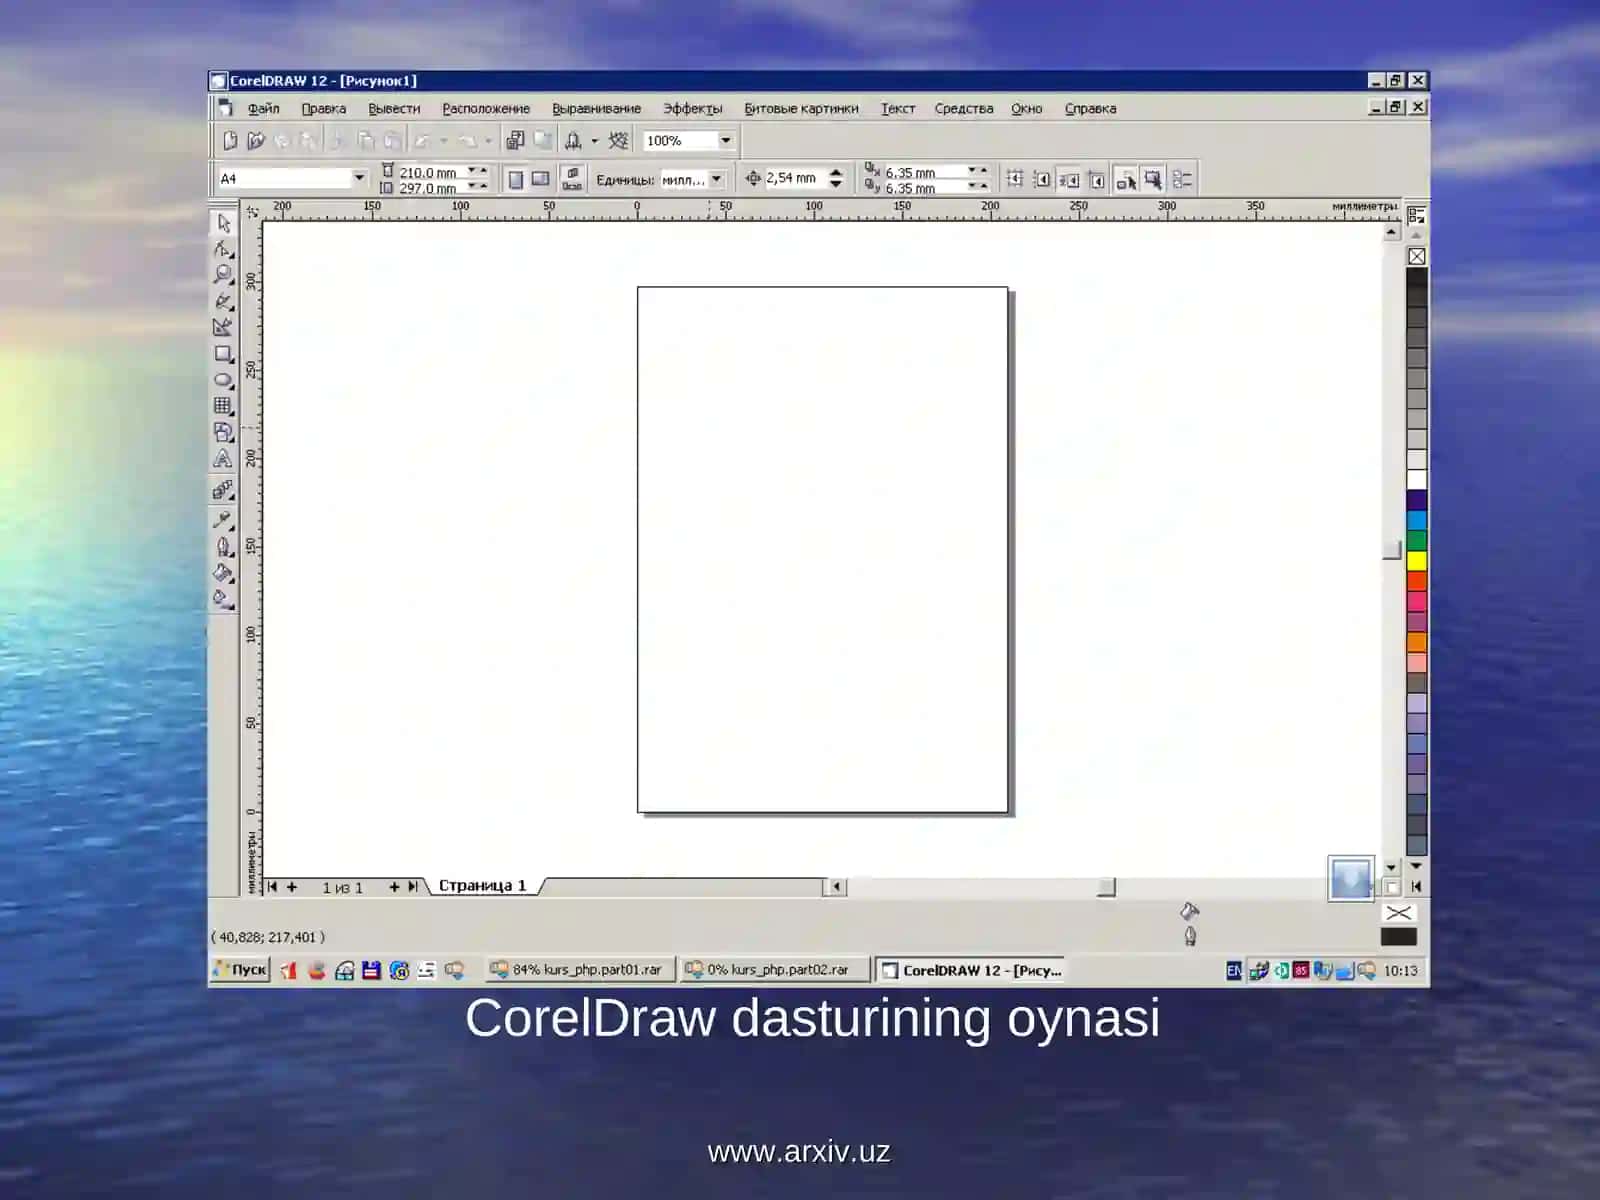Viewport: 1600px width, 1200px height.
Task: Click the nudge 2,54 mm stepper arrows
Action: click(836, 178)
